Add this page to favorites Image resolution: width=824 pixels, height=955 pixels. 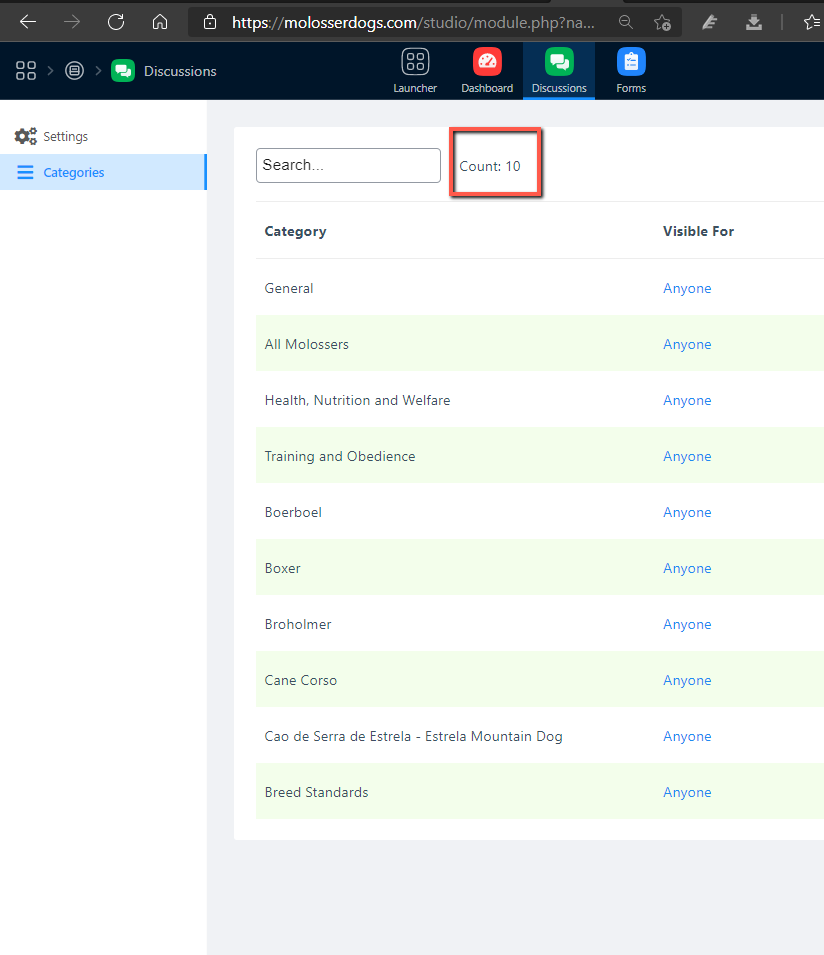(662, 23)
